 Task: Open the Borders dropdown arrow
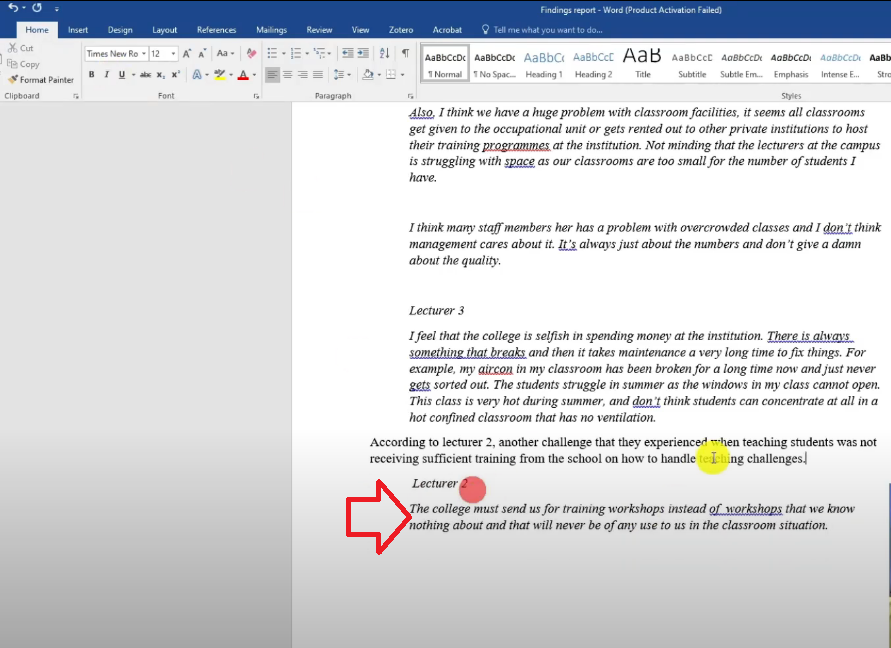pyautogui.click(x=402, y=74)
